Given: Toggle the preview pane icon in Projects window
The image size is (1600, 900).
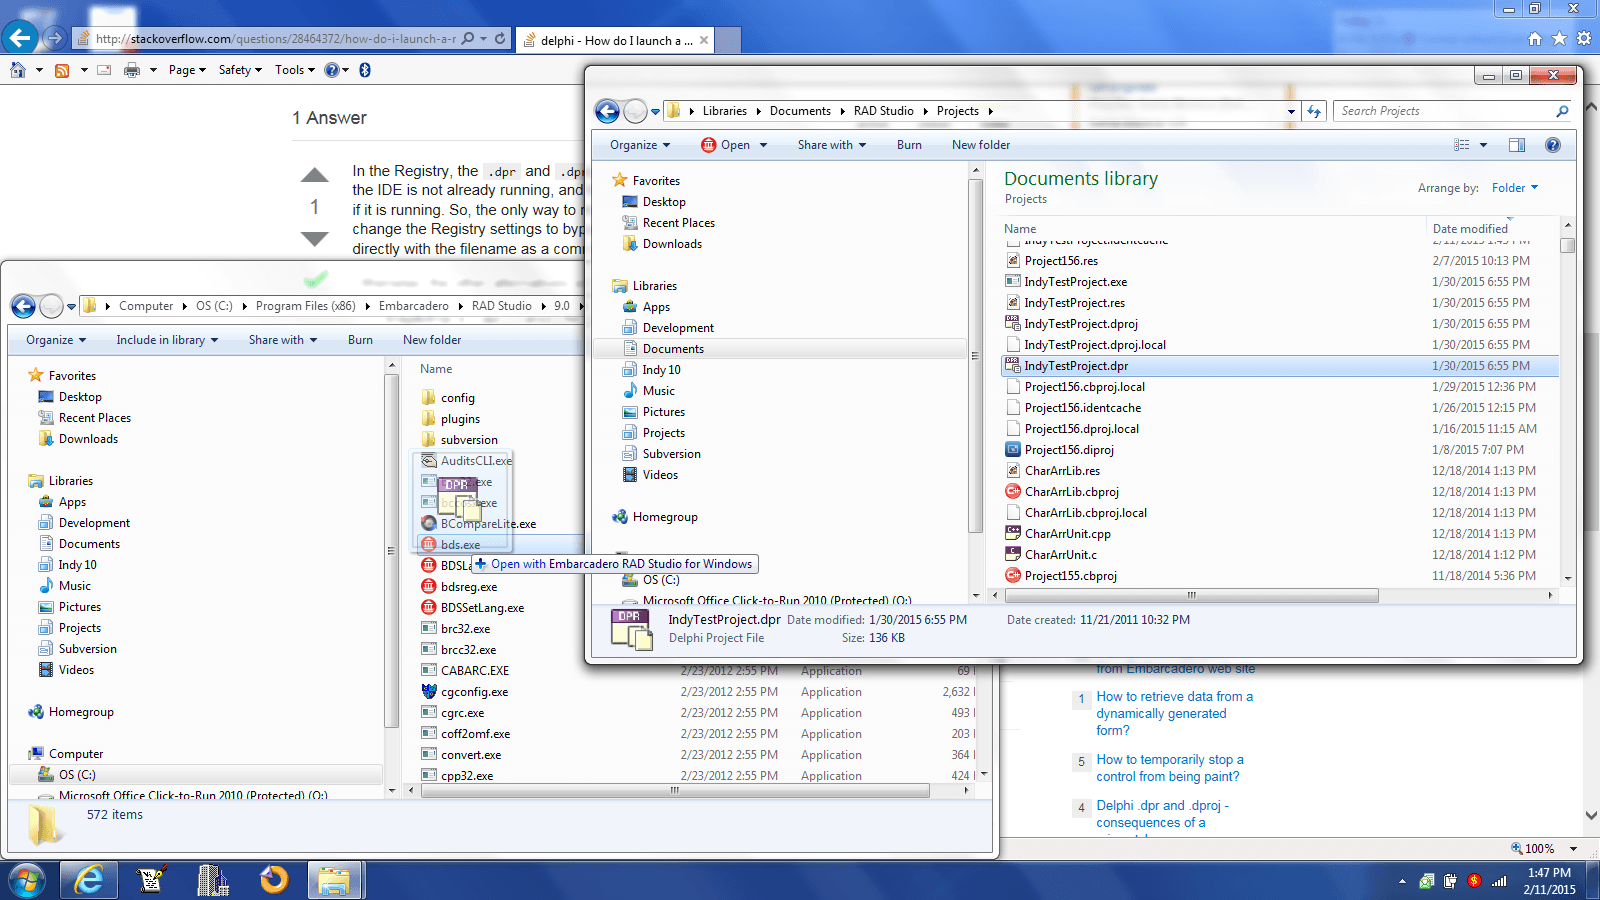Looking at the screenshot, I should tap(1517, 145).
